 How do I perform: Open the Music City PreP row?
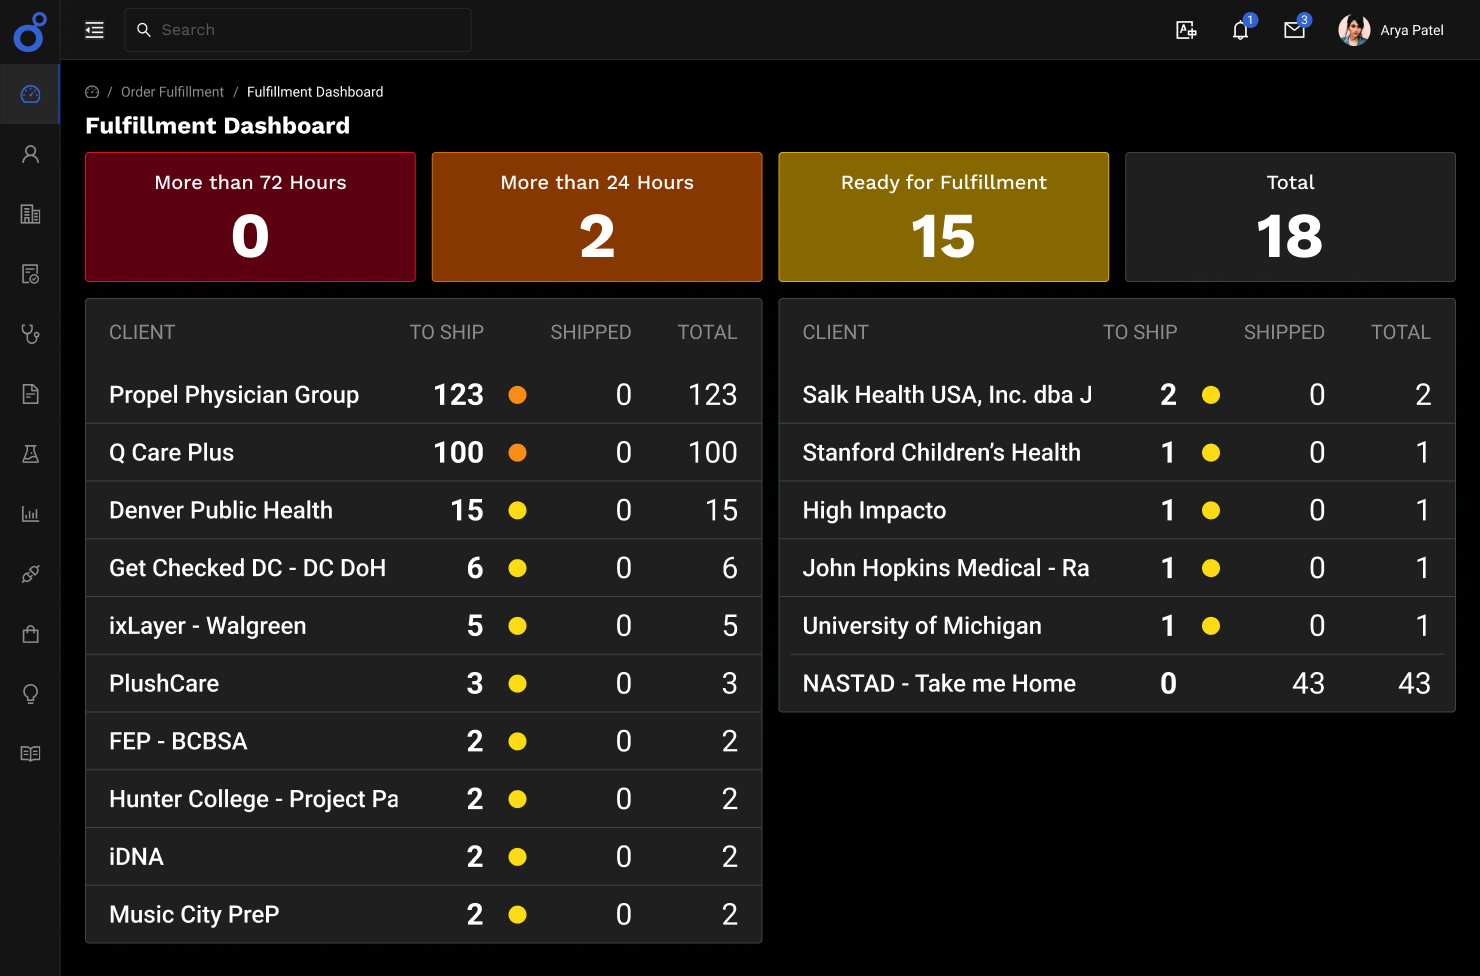(423, 915)
